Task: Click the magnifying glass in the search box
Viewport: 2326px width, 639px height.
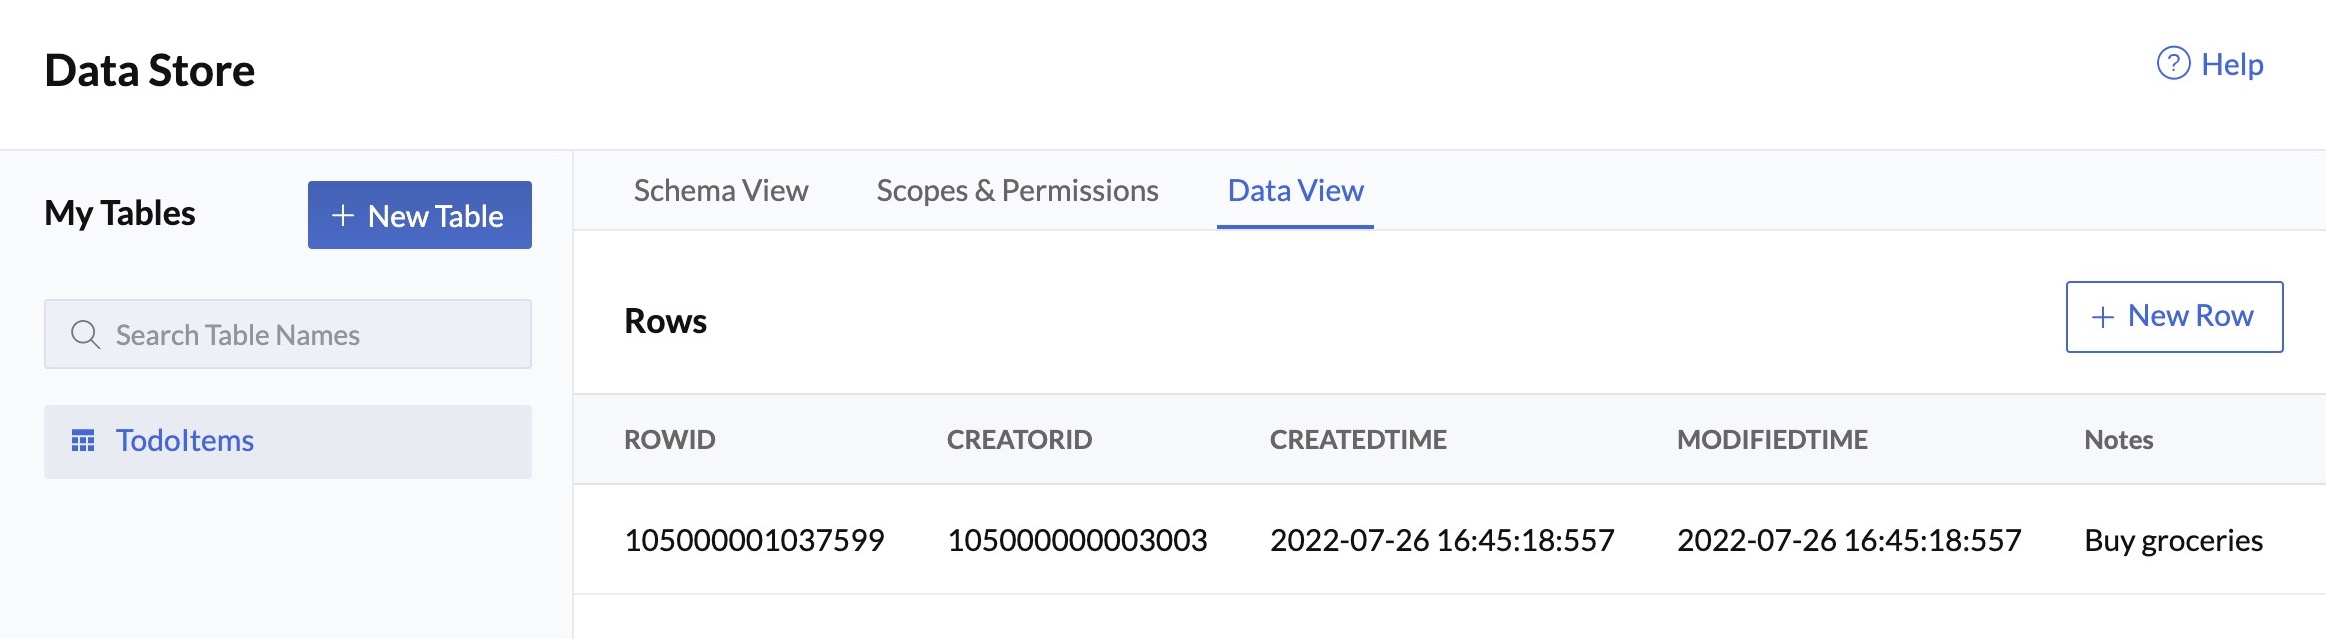Action: [x=84, y=334]
